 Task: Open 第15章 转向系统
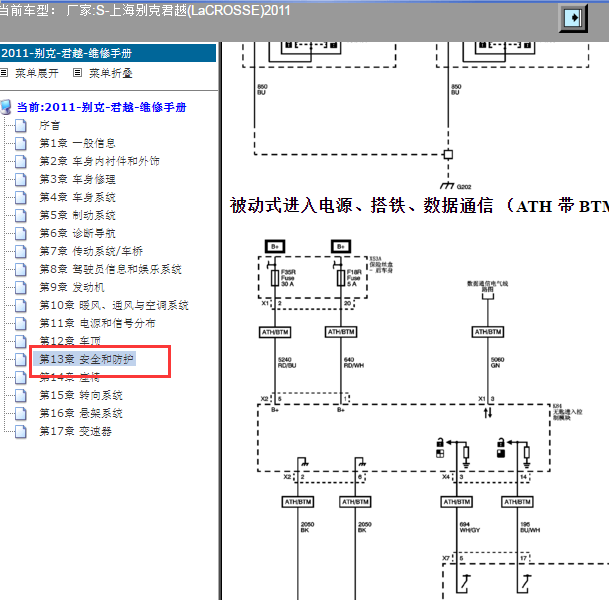click(81, 395)
